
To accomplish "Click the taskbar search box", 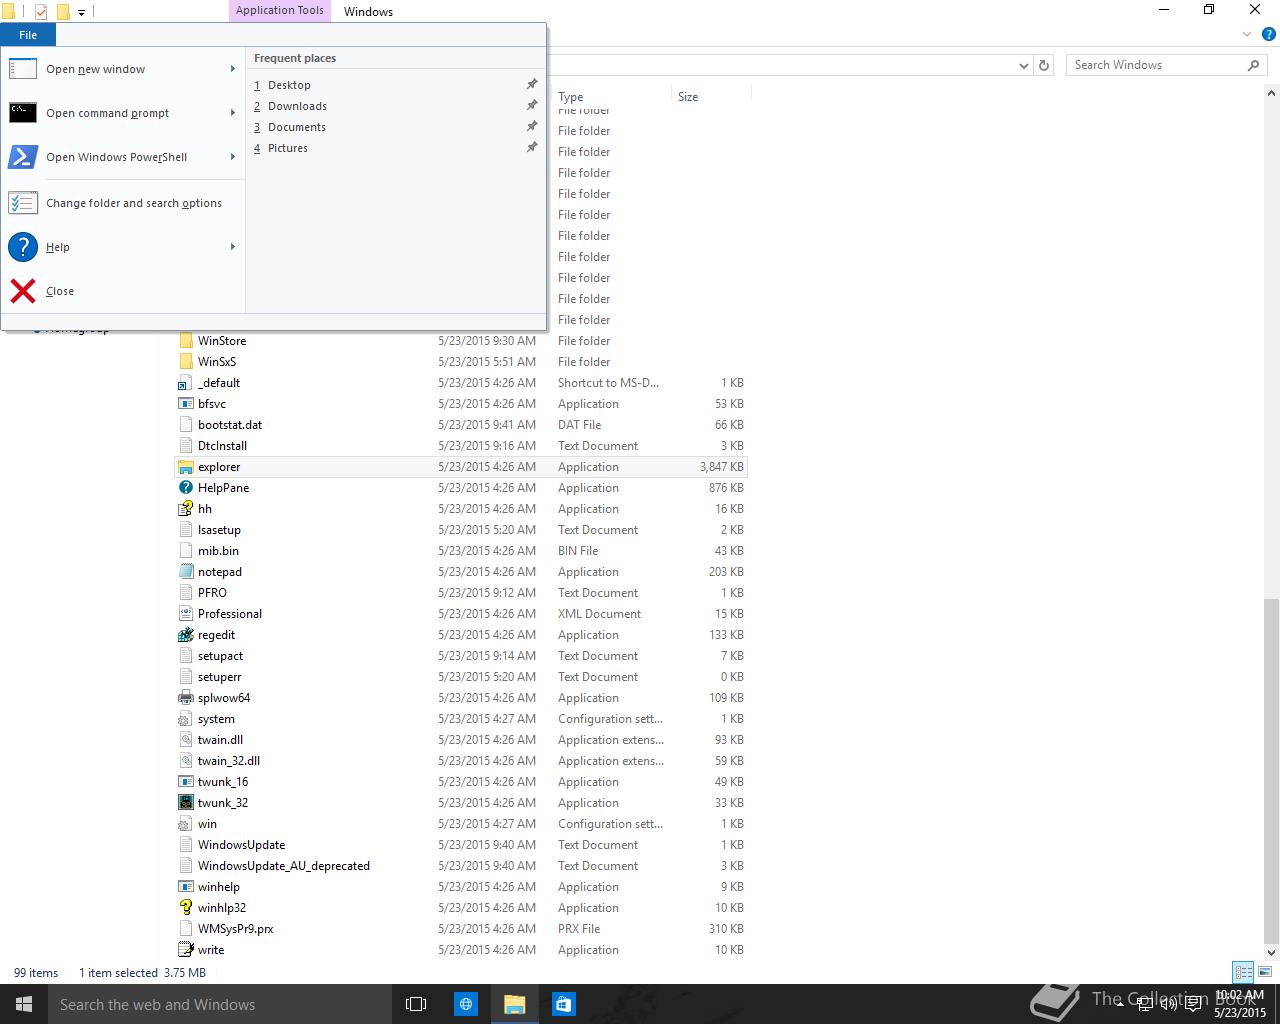I will click(x=220, y=1004).
